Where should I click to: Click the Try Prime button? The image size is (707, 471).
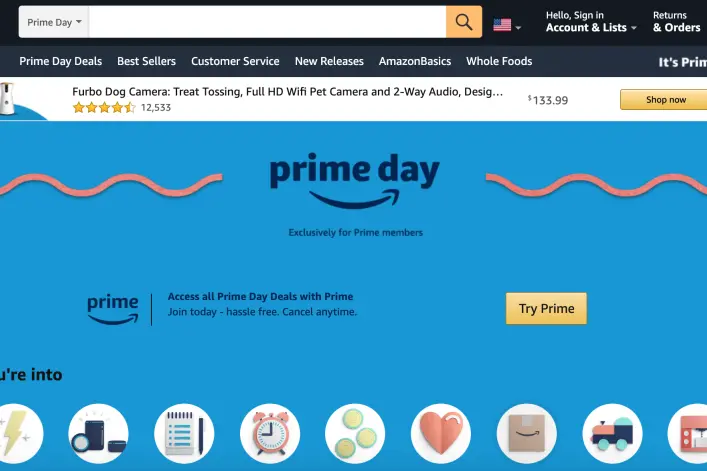click(546, 309)
